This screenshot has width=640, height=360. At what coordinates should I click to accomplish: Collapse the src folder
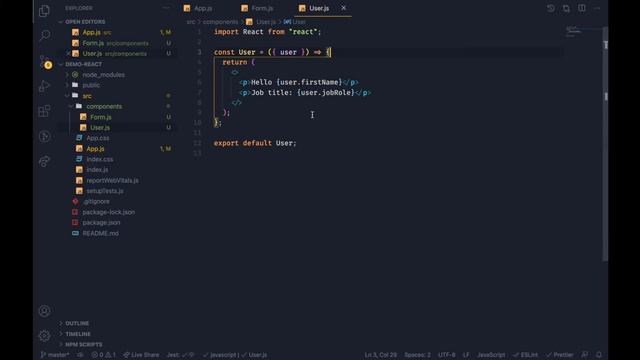pos(87,96)
